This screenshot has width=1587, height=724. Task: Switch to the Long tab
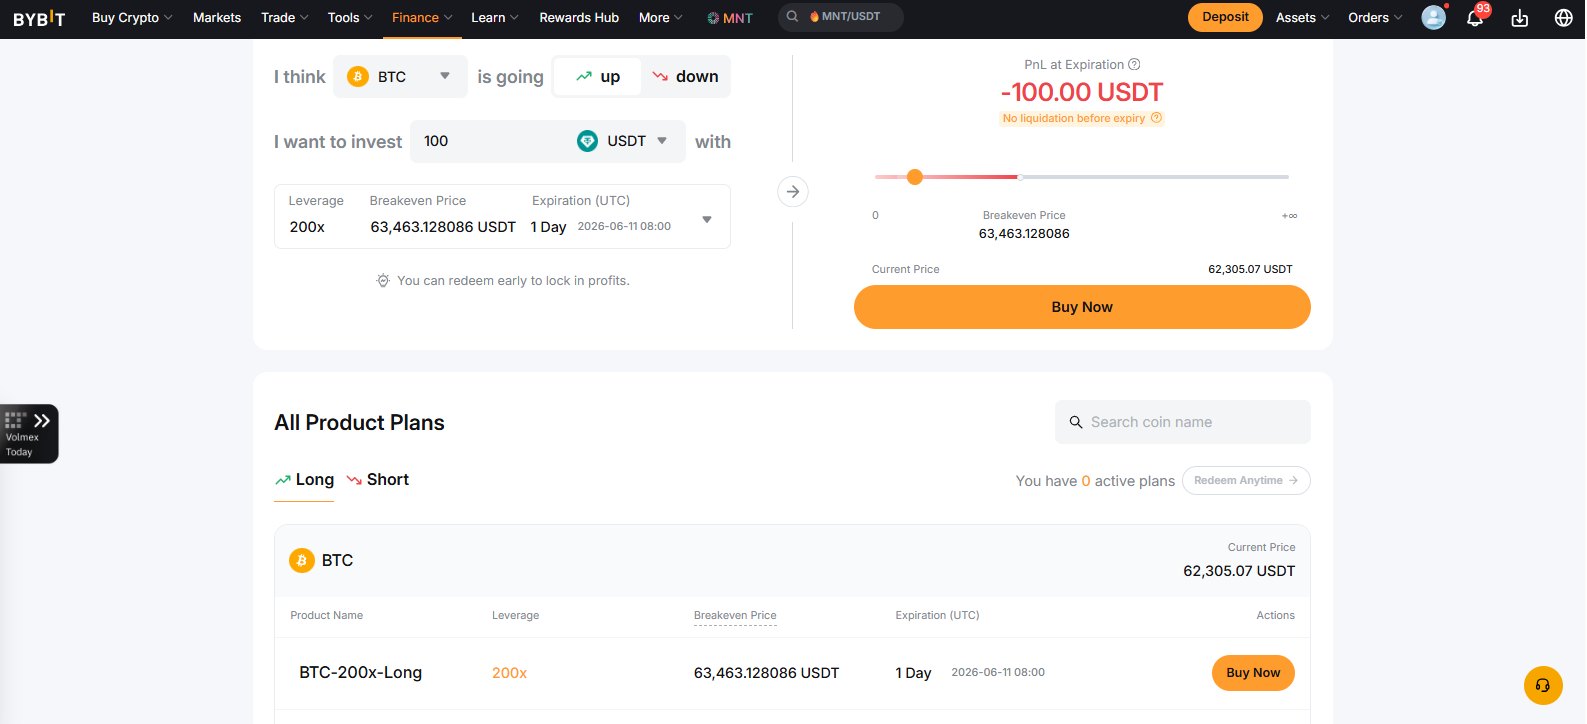click(x=304, y=480)
